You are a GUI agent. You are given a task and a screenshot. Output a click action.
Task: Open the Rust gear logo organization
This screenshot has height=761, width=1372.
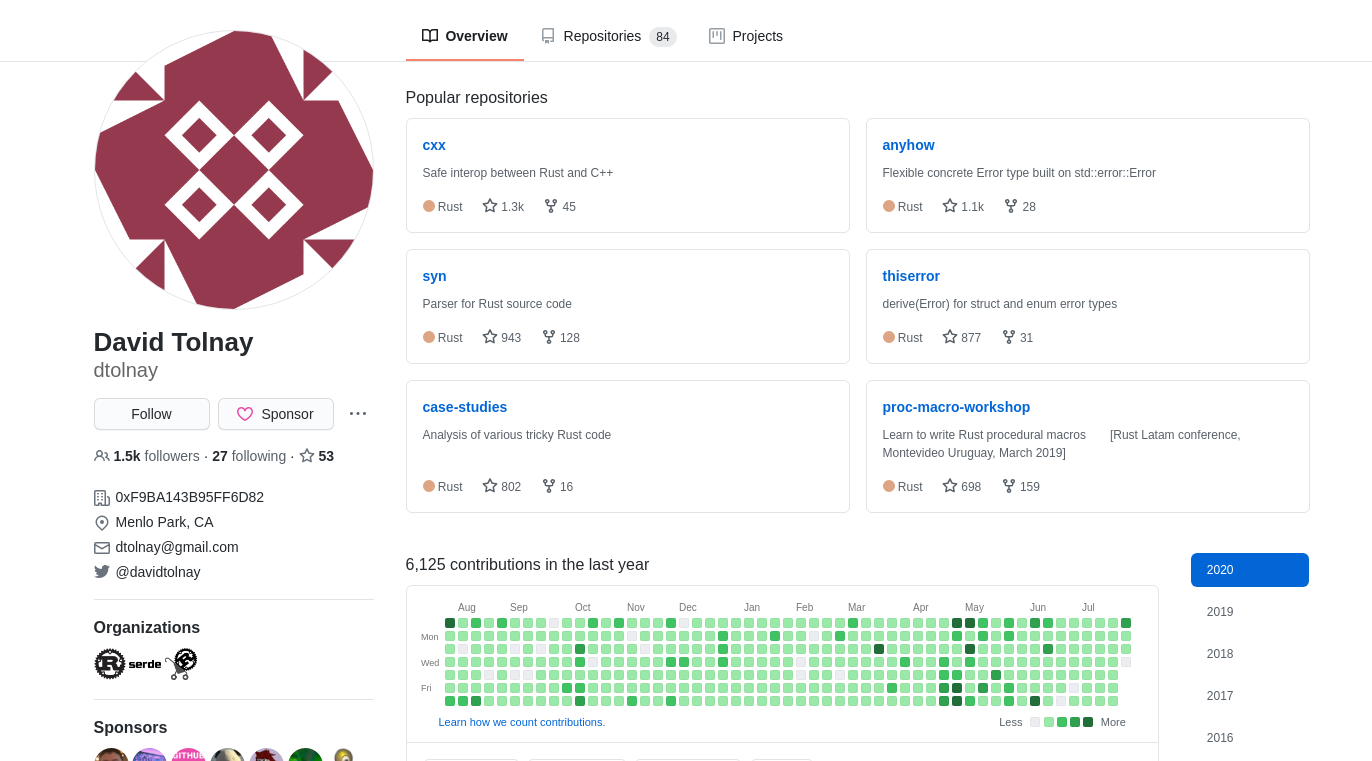[x=110, y=664]
